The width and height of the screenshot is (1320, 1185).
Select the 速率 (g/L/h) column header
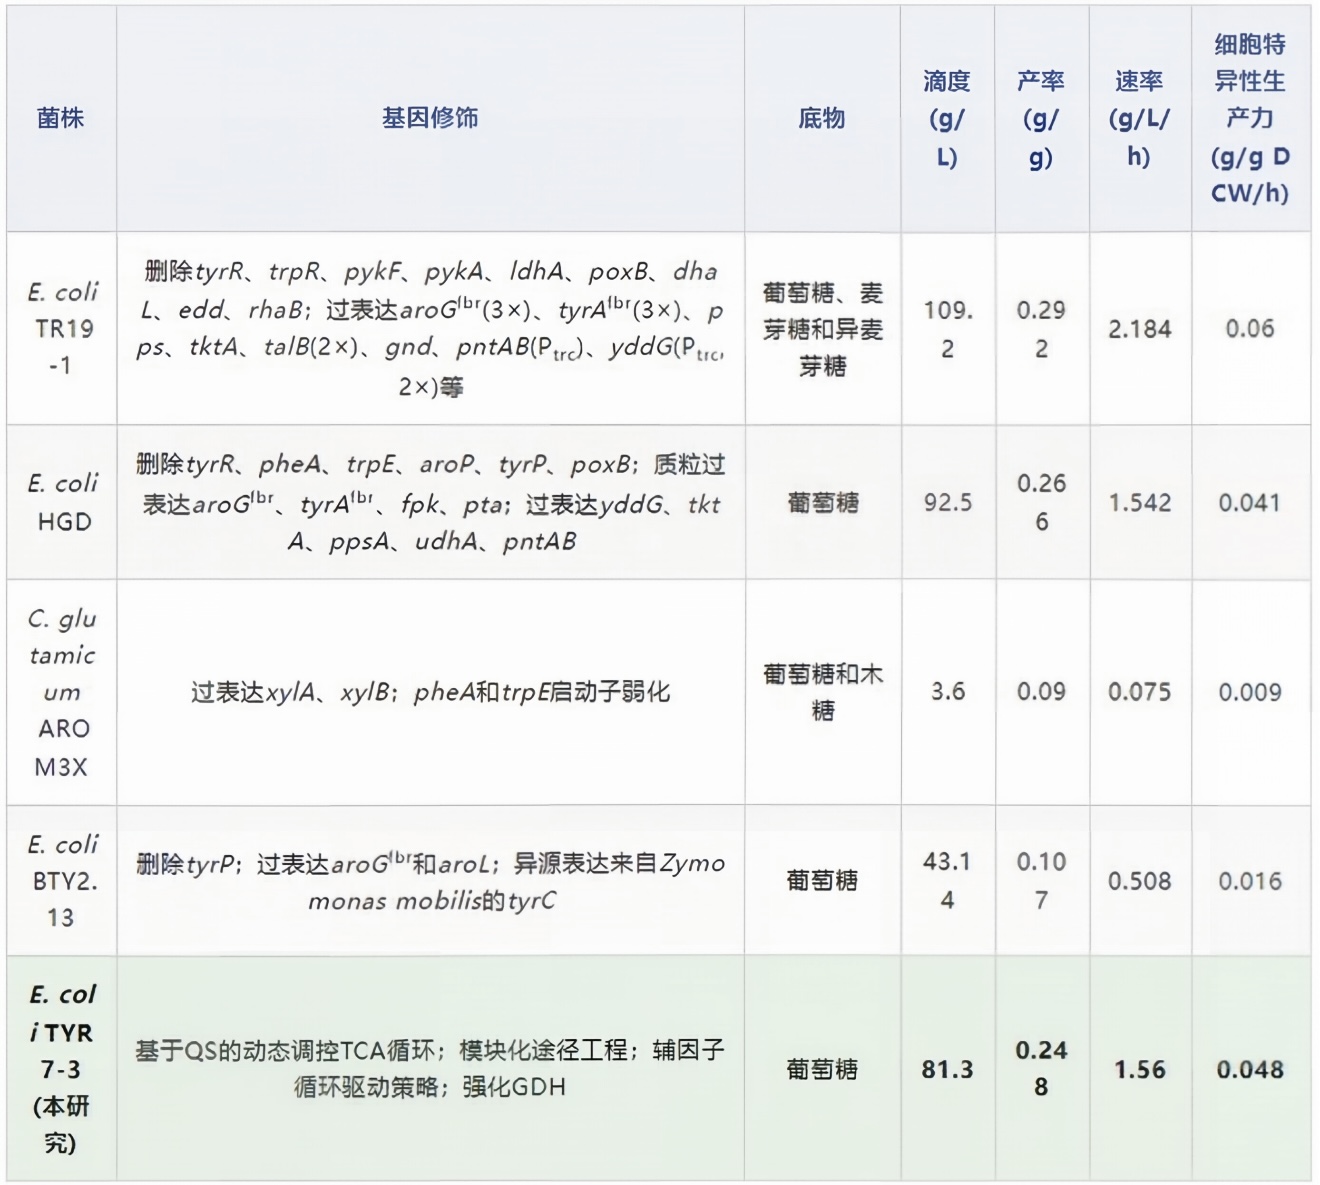point(1139,118)
